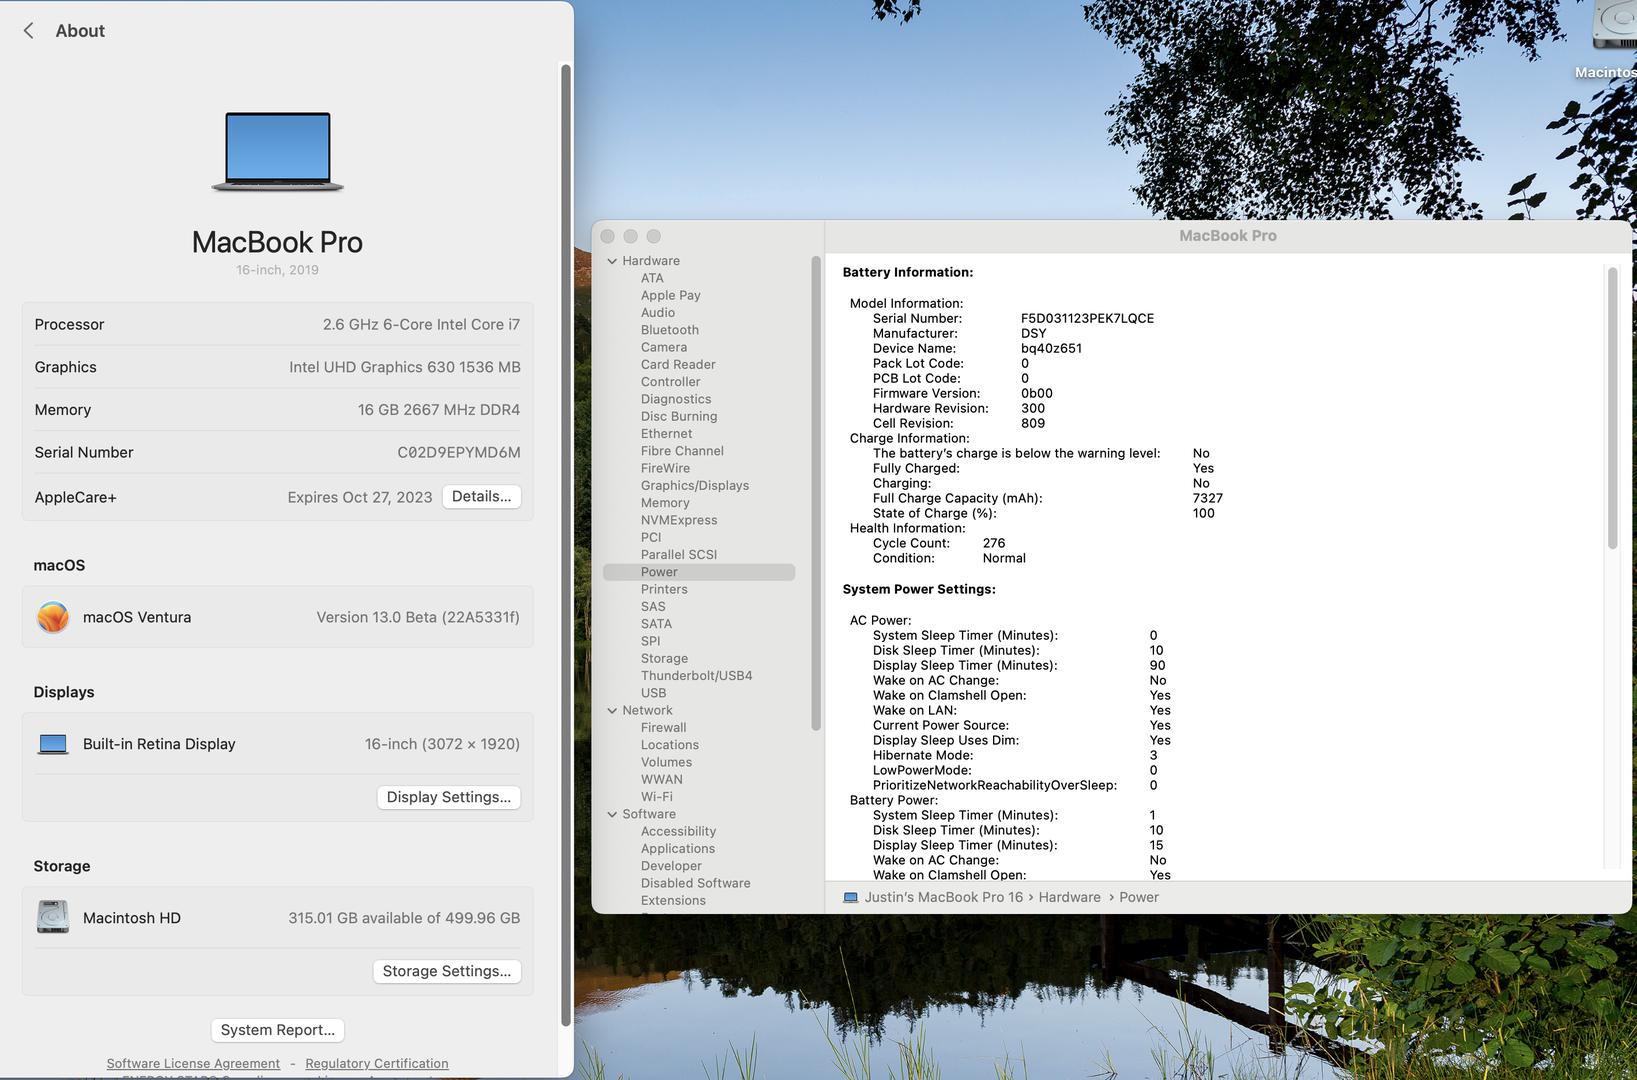Click the Battery Information pane scrollbar
Screen dimensions: 1637x1080
point(1612,408)
